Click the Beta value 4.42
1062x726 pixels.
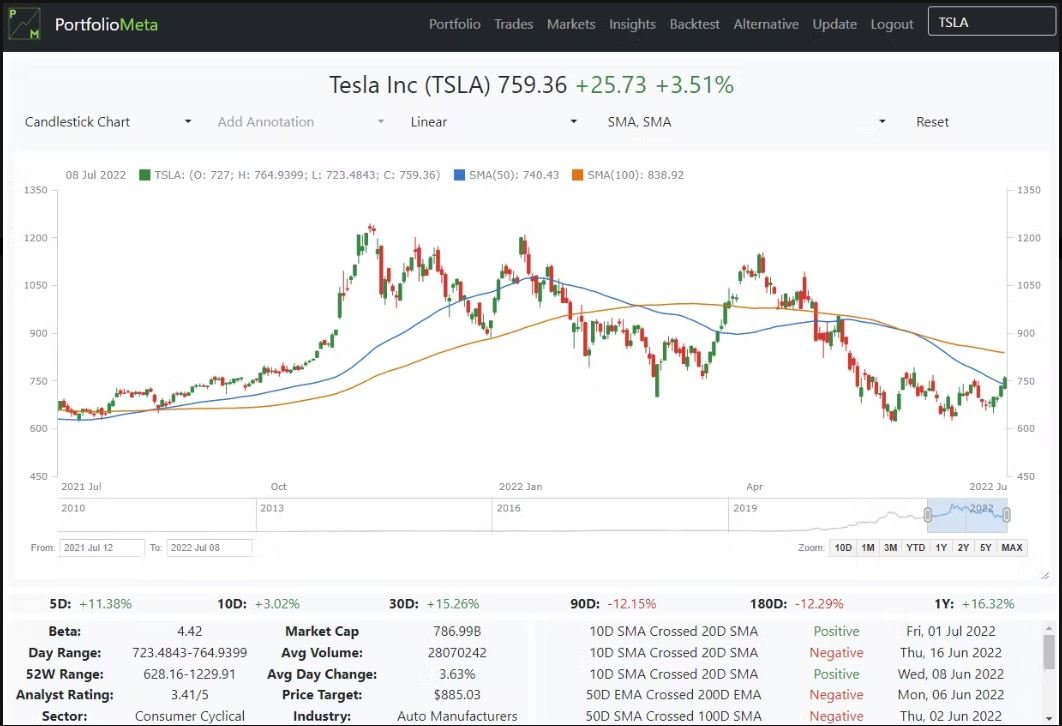[190, 631]
